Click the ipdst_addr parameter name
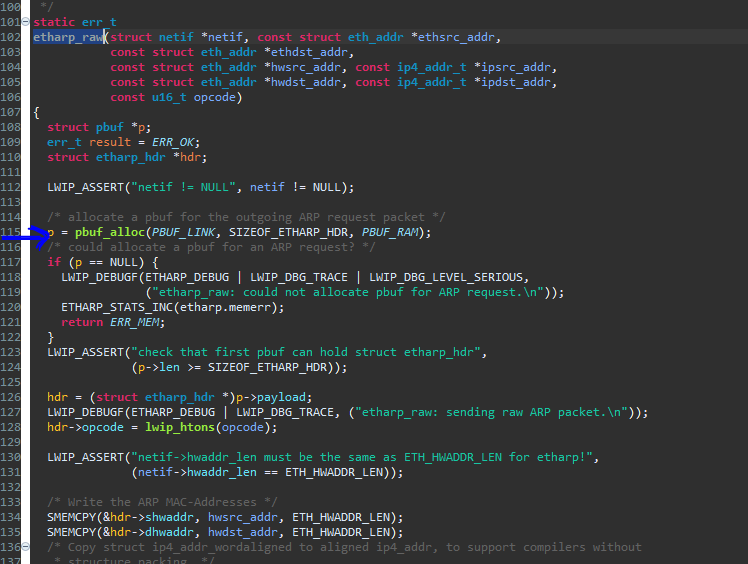The image size is (748, 564). click(516, 83)
